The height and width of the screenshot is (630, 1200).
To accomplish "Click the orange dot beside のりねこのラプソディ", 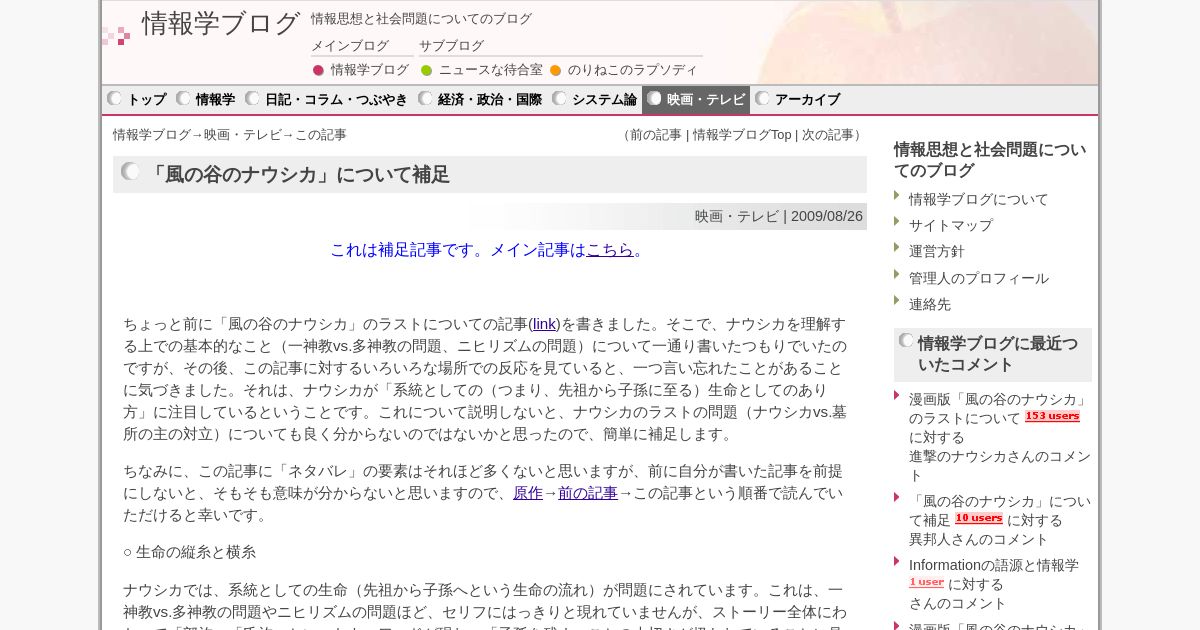I will [x=555, y=70].
